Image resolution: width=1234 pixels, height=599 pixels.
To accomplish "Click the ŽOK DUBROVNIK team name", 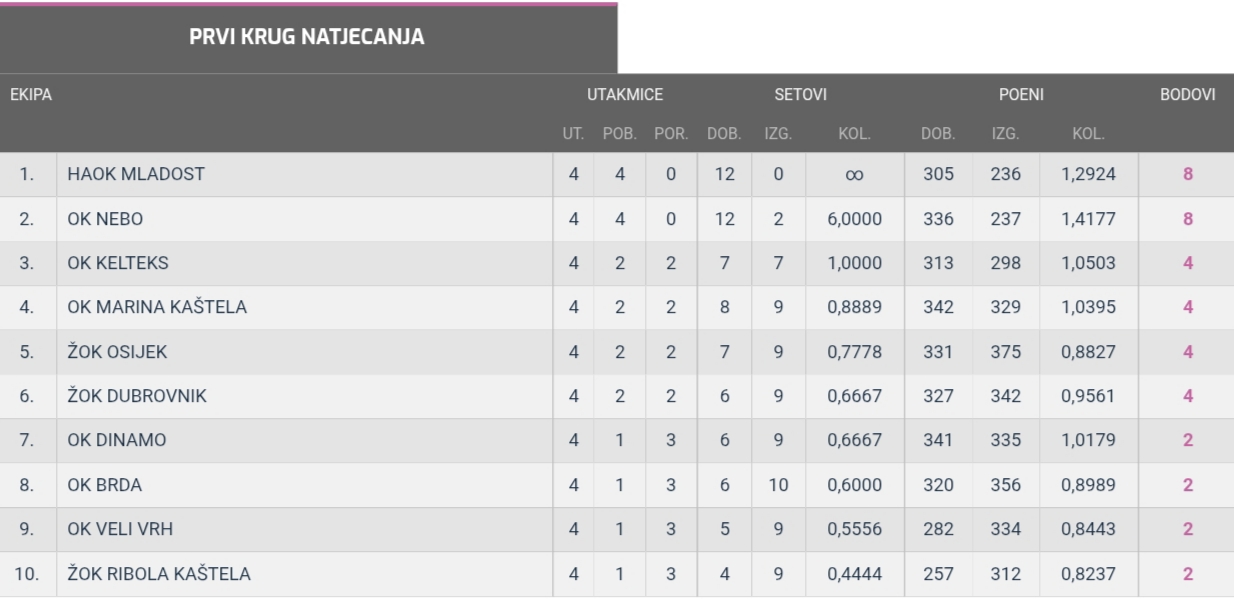I will click(x=137, y=396).
